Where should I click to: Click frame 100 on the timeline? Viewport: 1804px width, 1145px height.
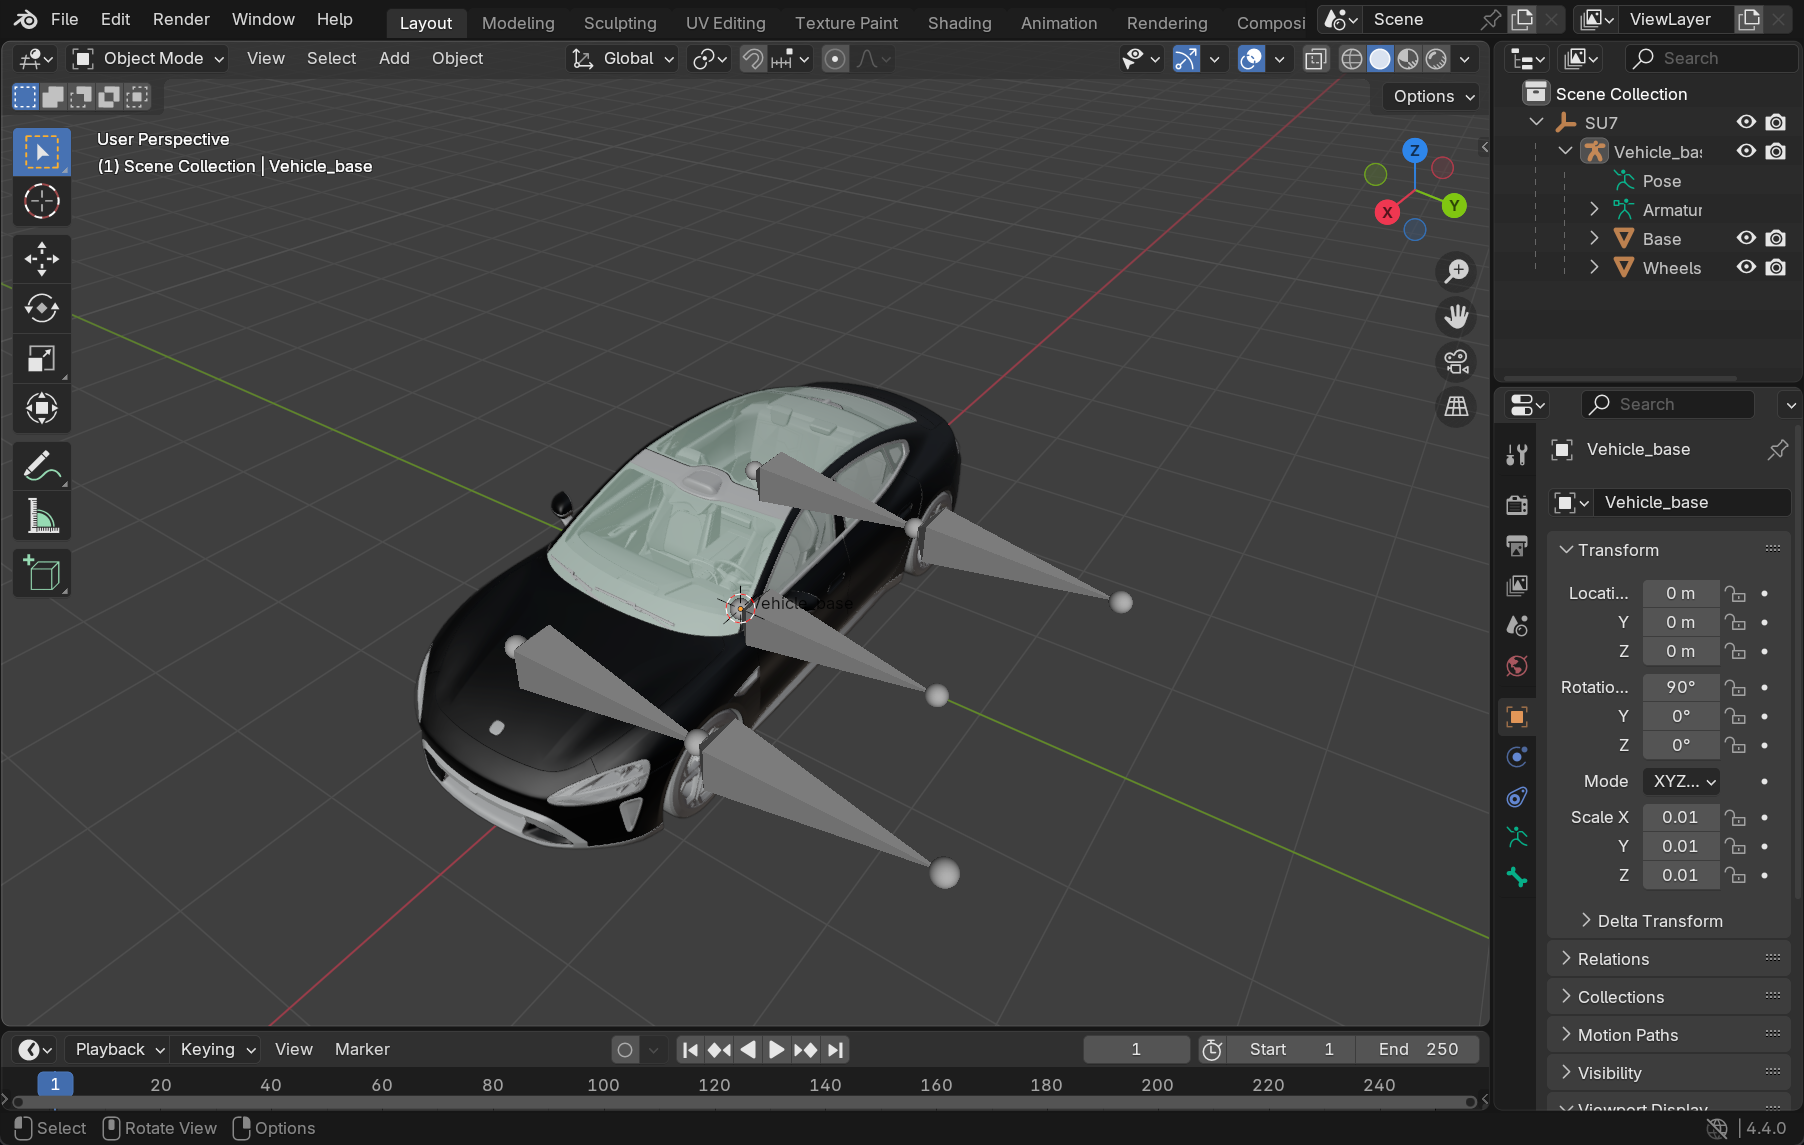[x=603, y=1085]
